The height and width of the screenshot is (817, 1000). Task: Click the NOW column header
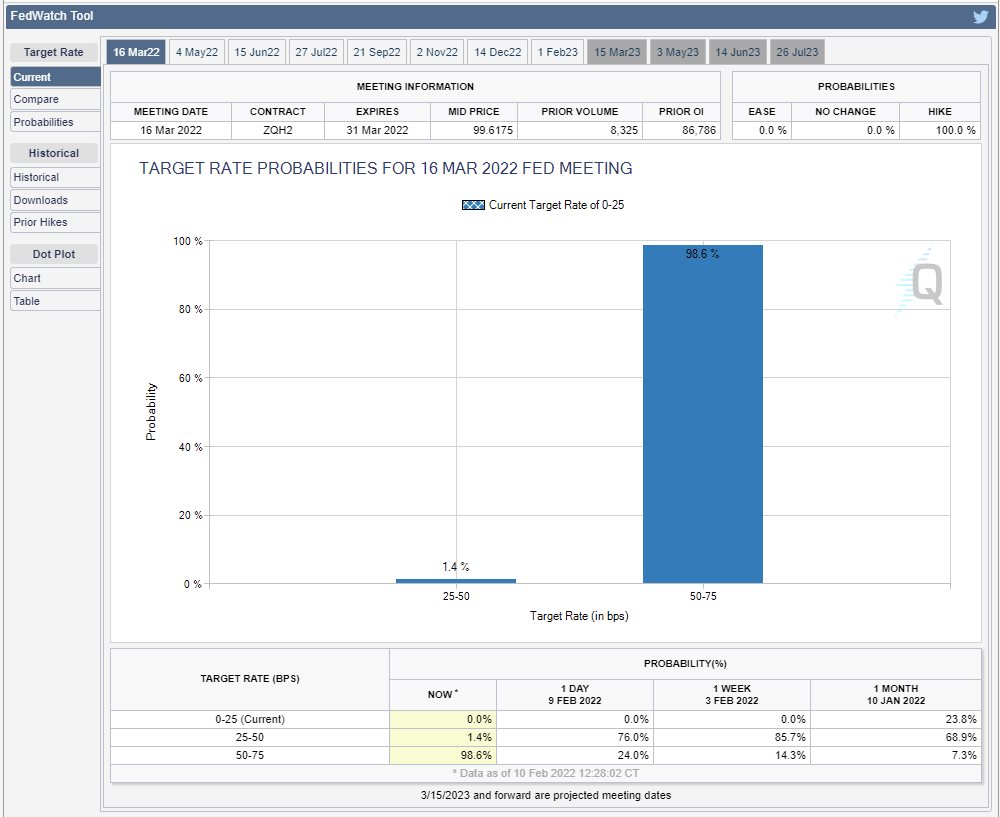point(443,695)
